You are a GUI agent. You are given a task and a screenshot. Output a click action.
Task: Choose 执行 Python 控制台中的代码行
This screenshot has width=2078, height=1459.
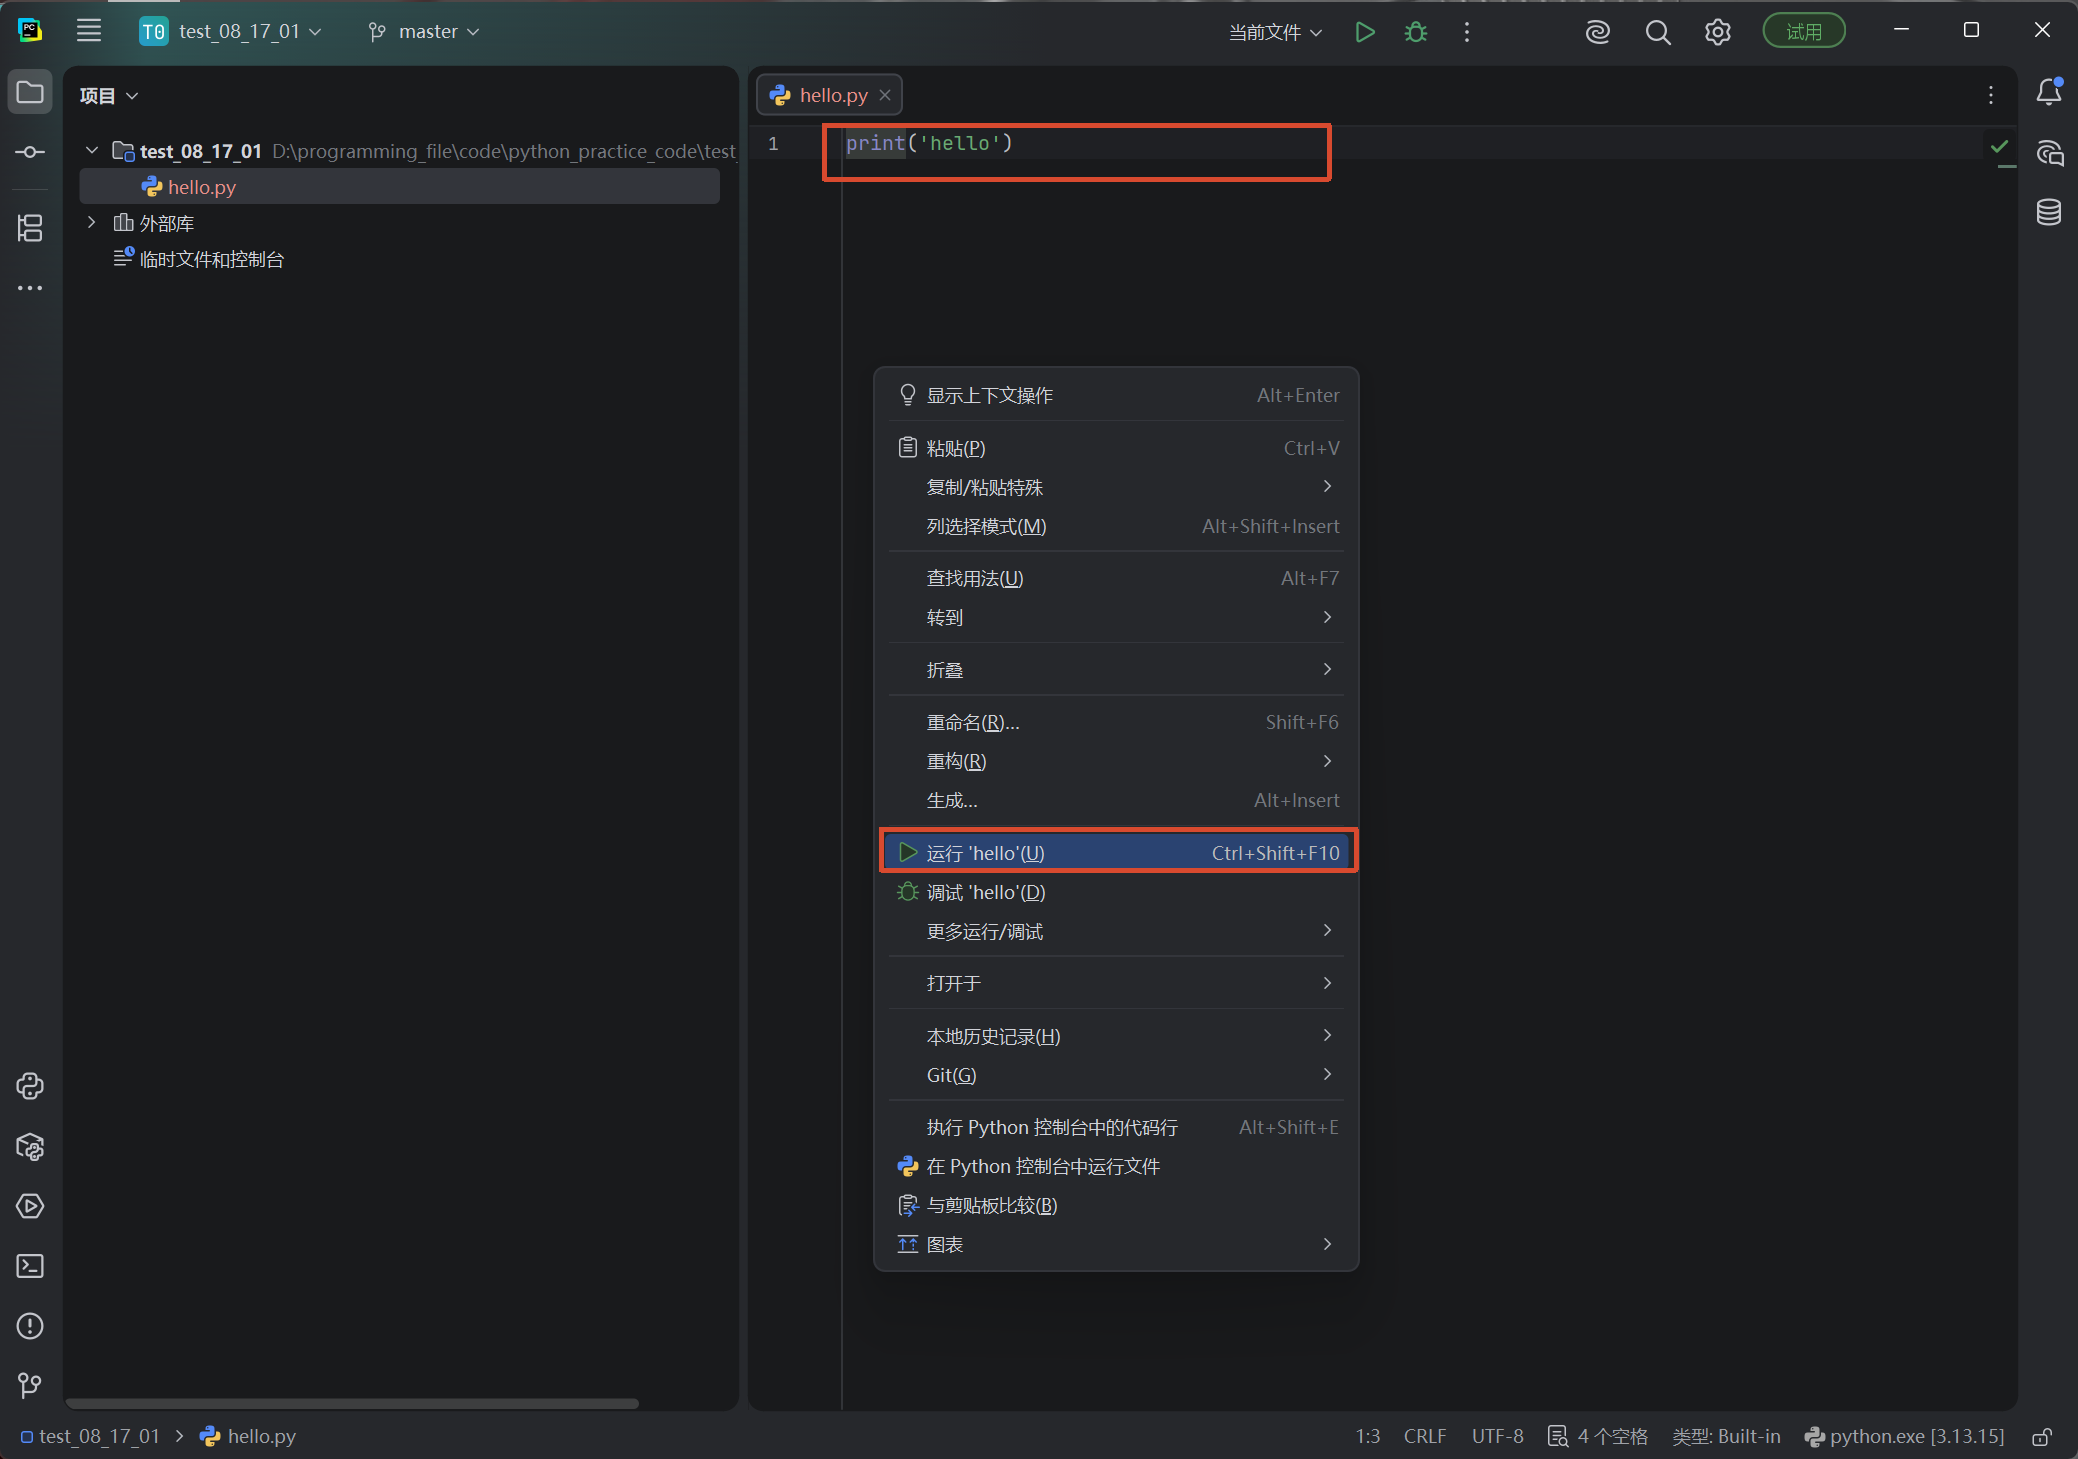(1116, 1127)
